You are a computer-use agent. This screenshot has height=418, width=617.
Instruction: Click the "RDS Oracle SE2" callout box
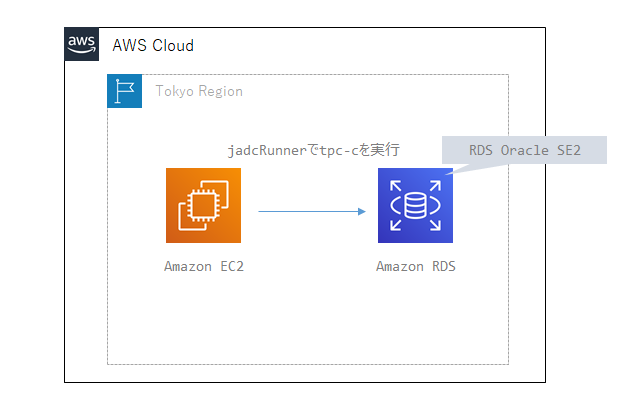(x=524, y=150)
